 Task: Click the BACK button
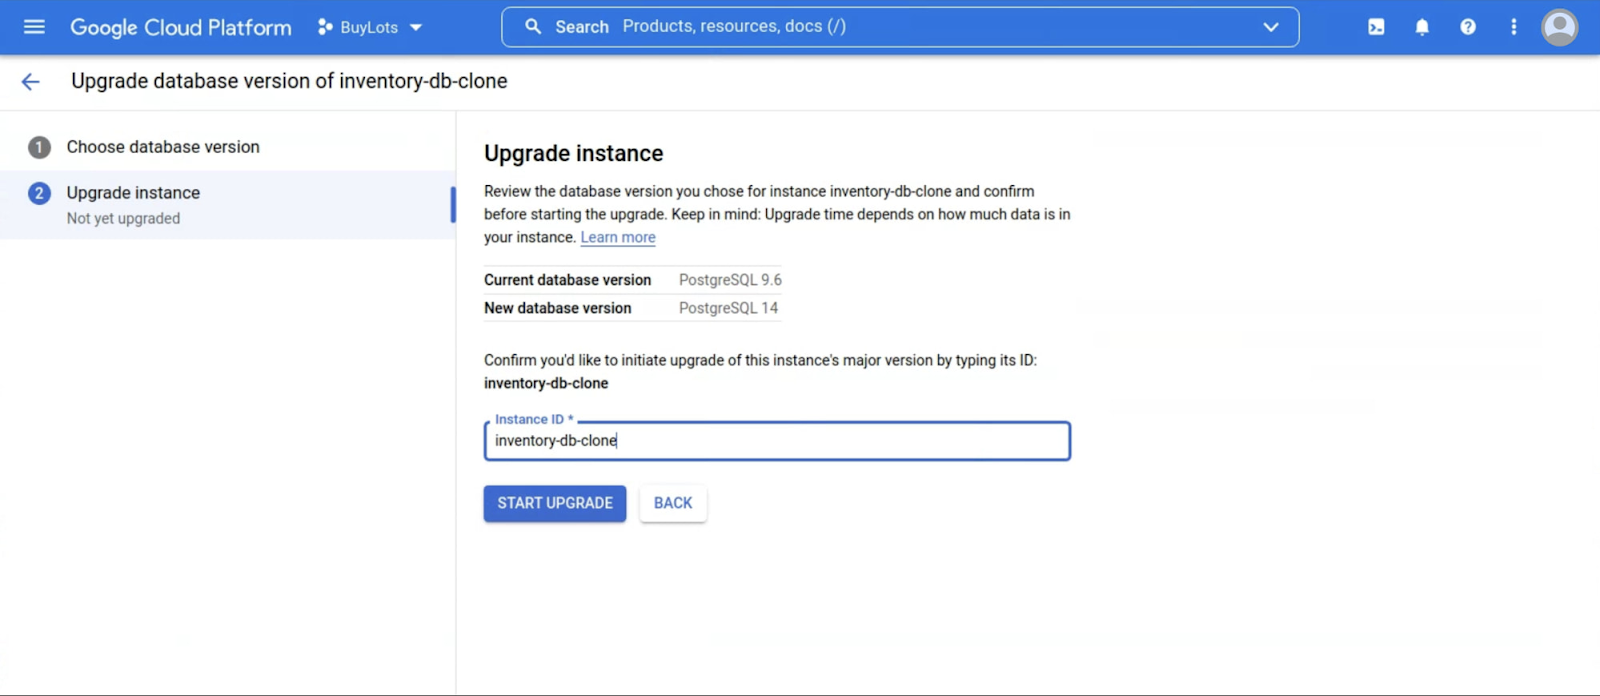(673, 503)
